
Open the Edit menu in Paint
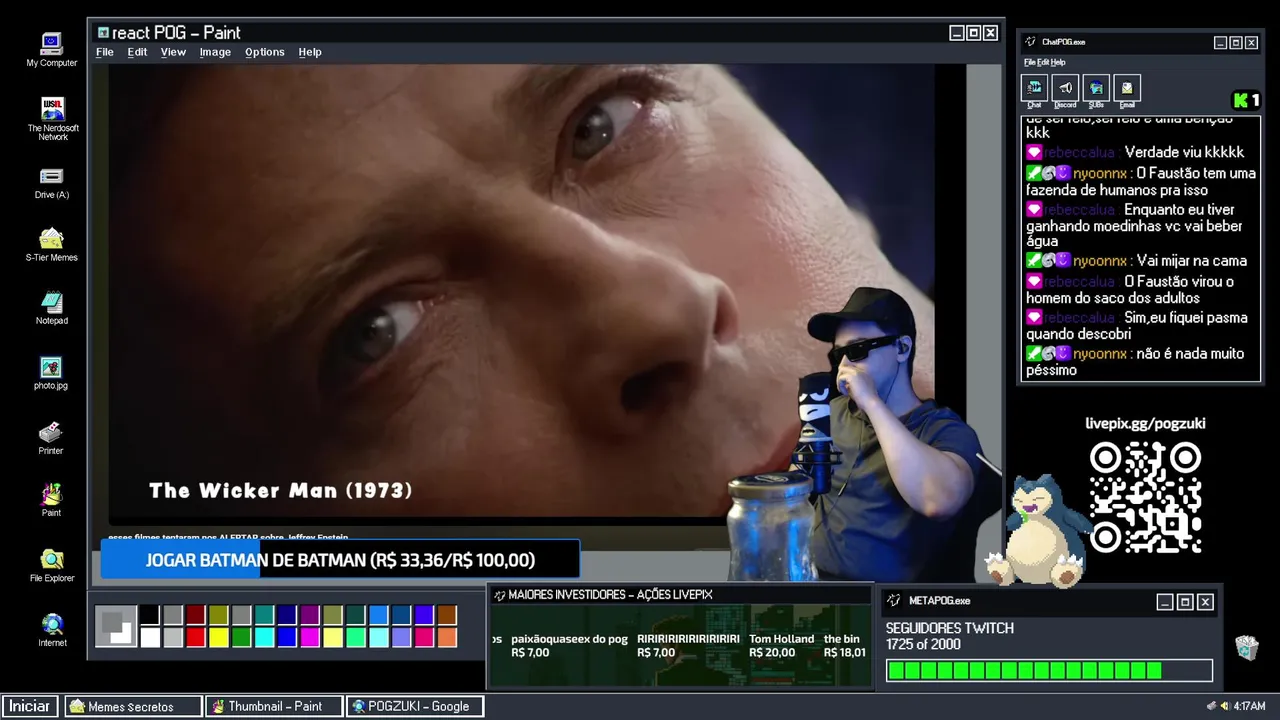[x=137, y=52]
